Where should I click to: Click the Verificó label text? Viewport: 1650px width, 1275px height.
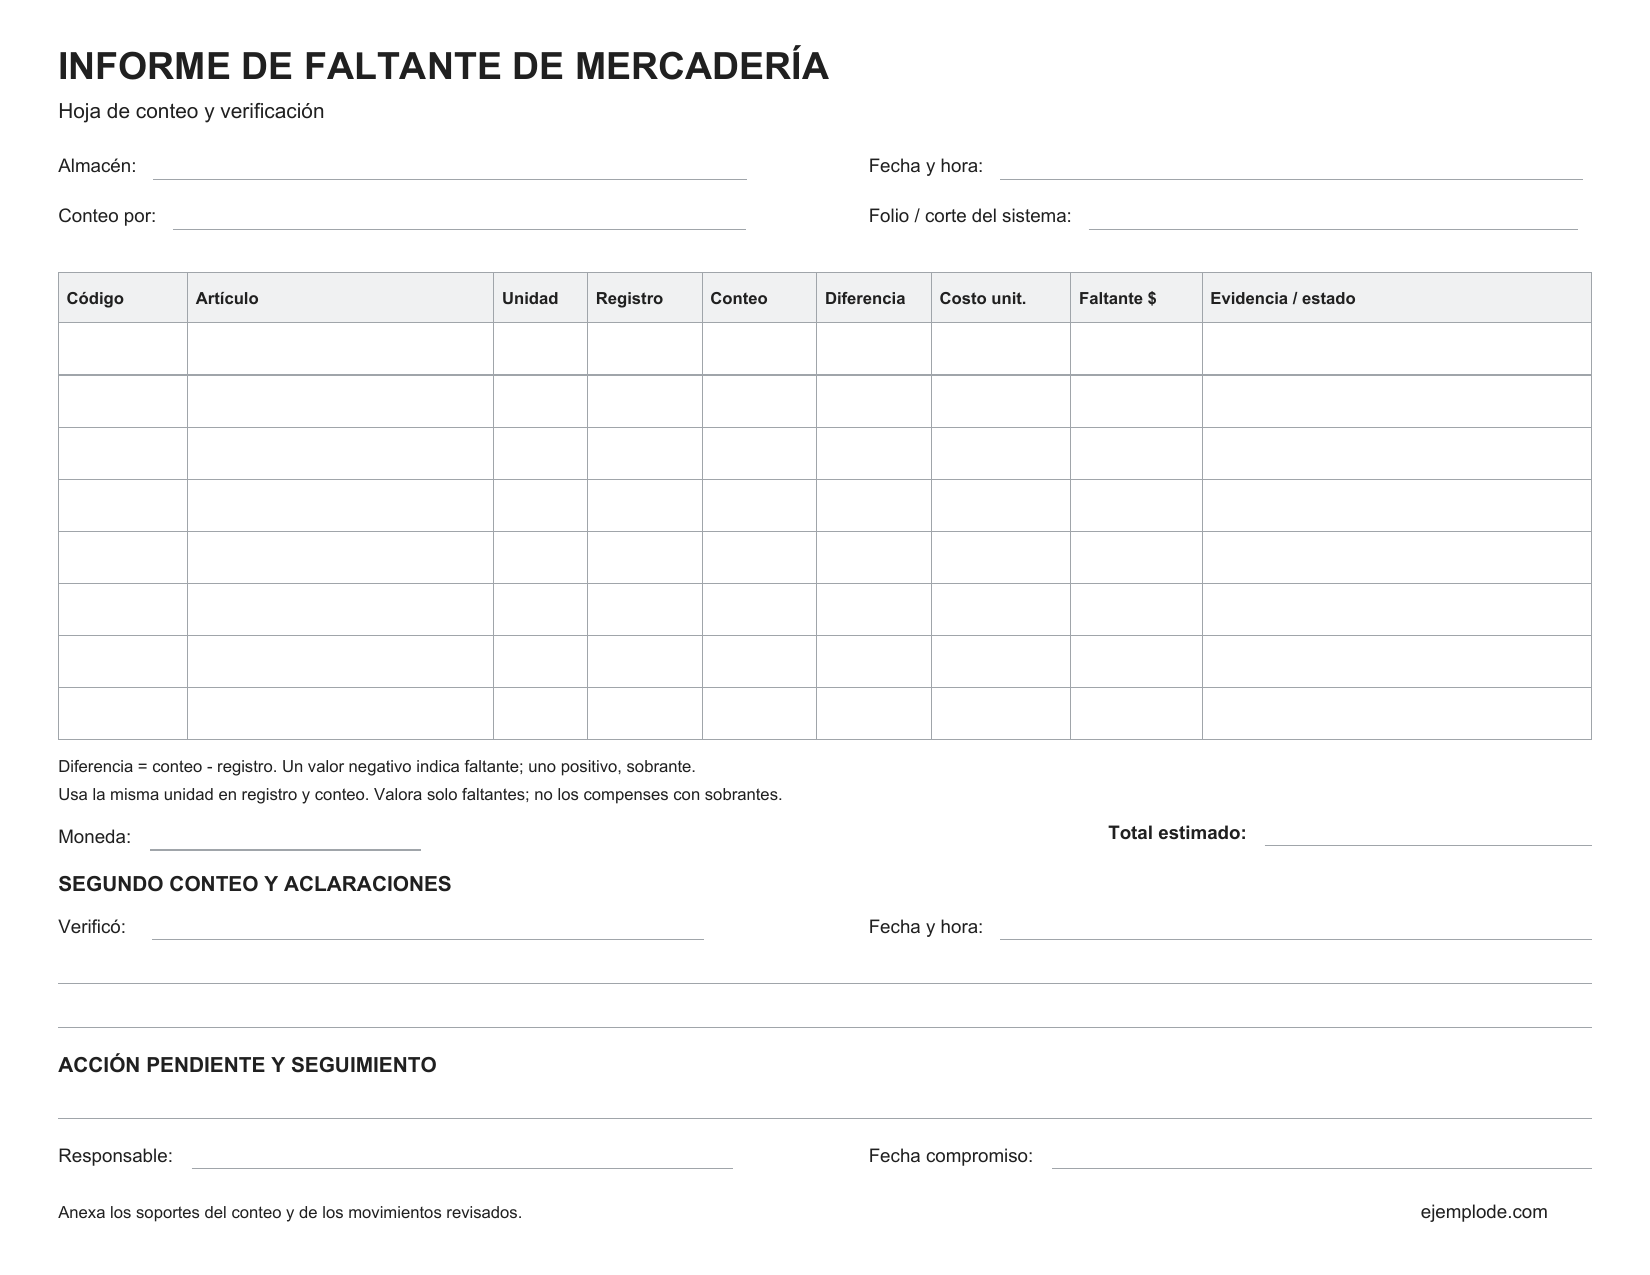pyautogui.click(x=92, y=927)
